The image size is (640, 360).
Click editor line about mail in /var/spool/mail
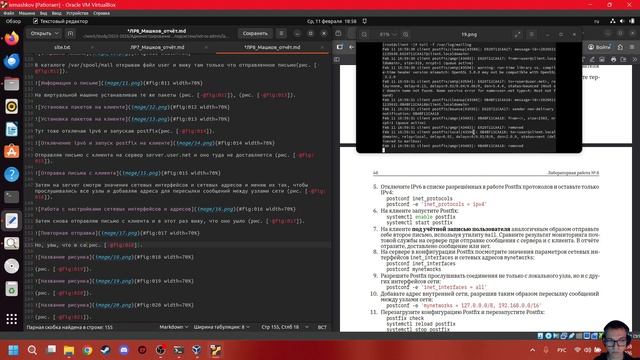point(176,68)
